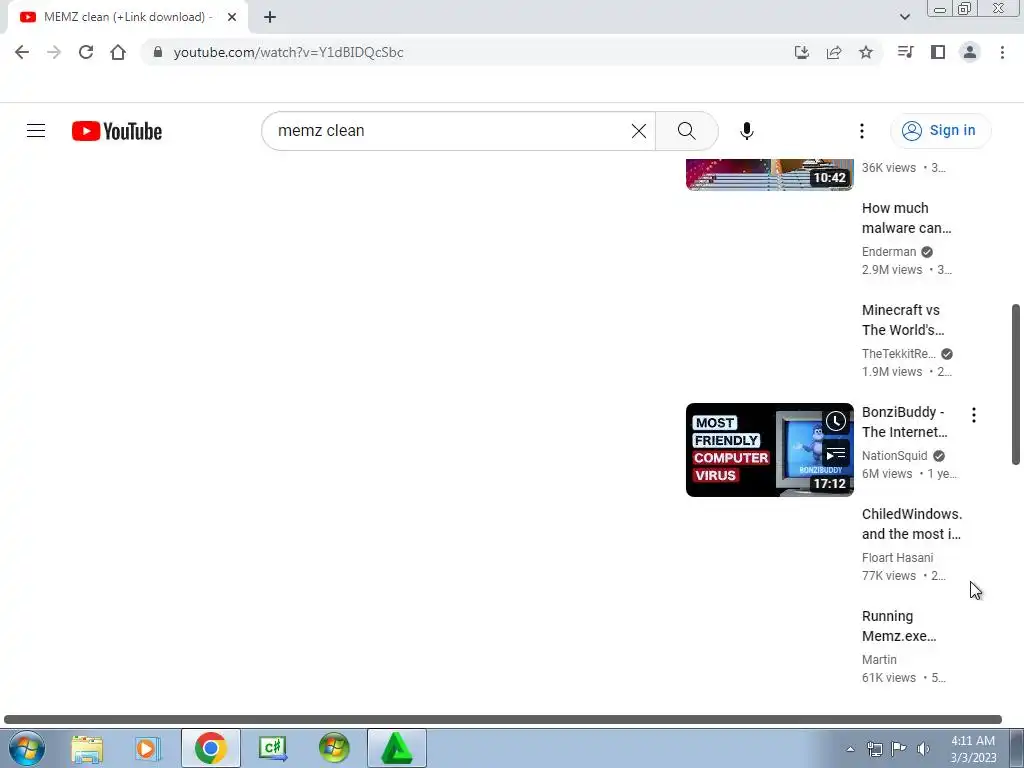Viewport: 1024px width, 768px height.
Task: Toggle the Chrome side panel
Action: click(938, 52)
